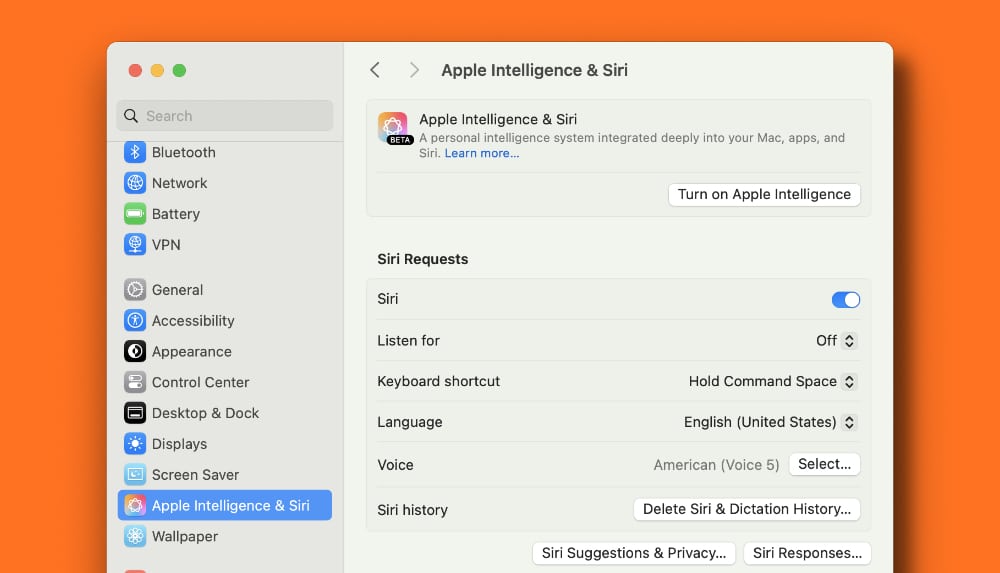Click the Learn more link
Viewport: 1000px width, 573px height.
click(x=482, y=153)
